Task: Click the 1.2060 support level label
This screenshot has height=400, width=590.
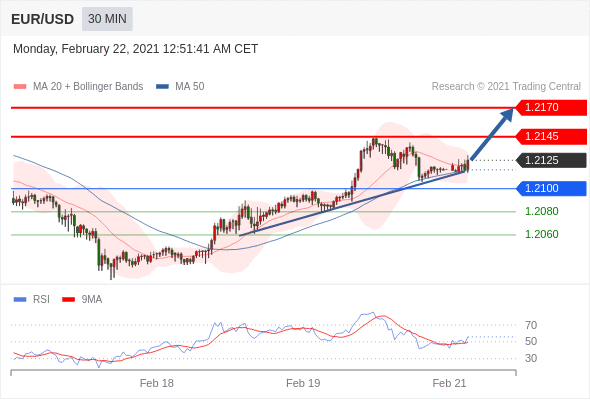Action: (x=541, y=234)
